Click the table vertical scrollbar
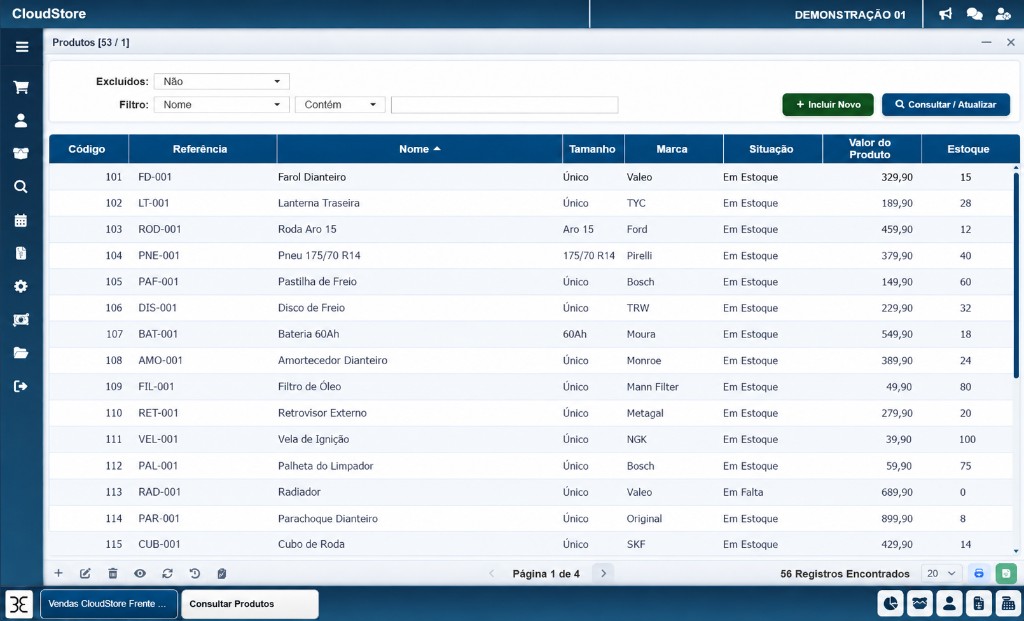The image size is (1024, 621). click(1016, 274)
